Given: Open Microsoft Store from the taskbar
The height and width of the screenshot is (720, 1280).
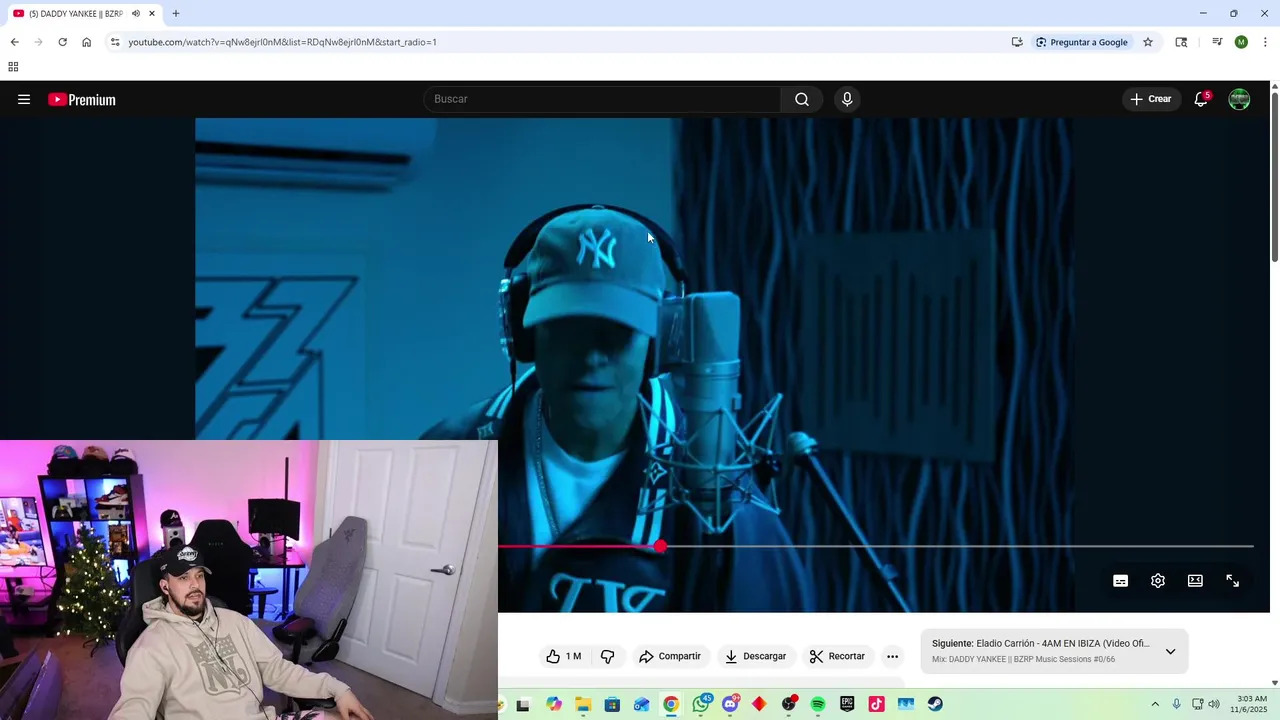Looking at the screenshot, I should (x=612, y=705).
